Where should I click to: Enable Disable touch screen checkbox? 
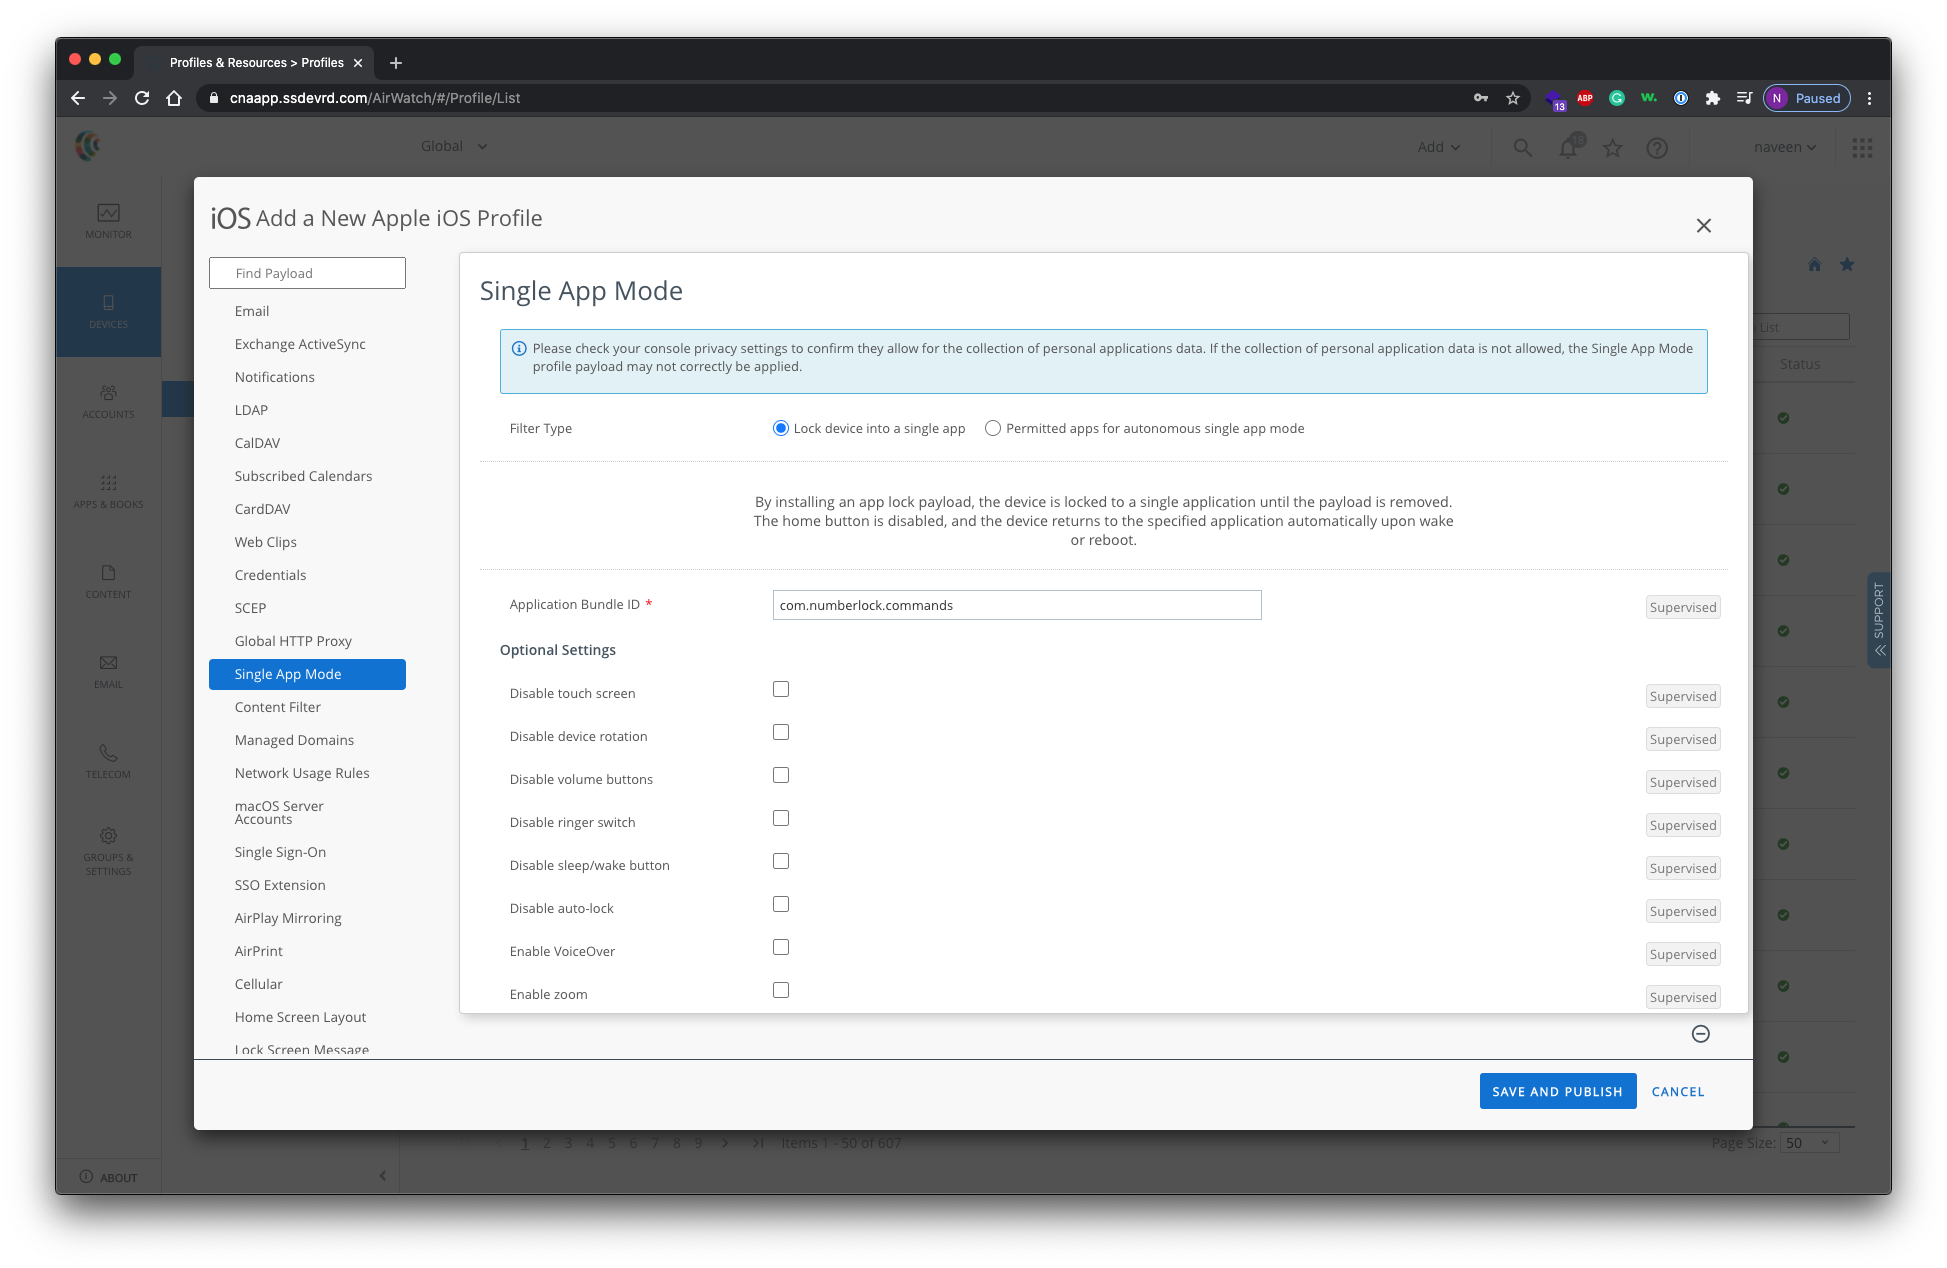781,689
